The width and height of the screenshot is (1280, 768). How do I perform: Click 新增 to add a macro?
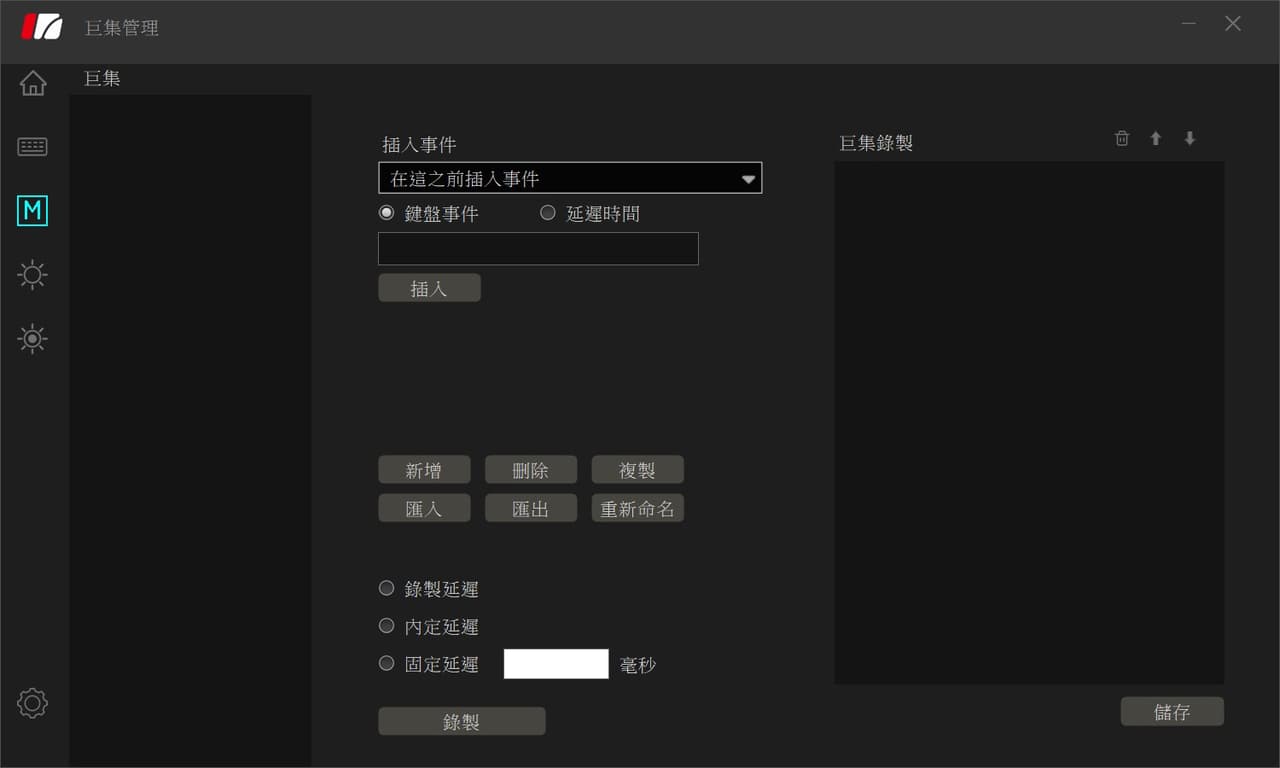[424, 470]
